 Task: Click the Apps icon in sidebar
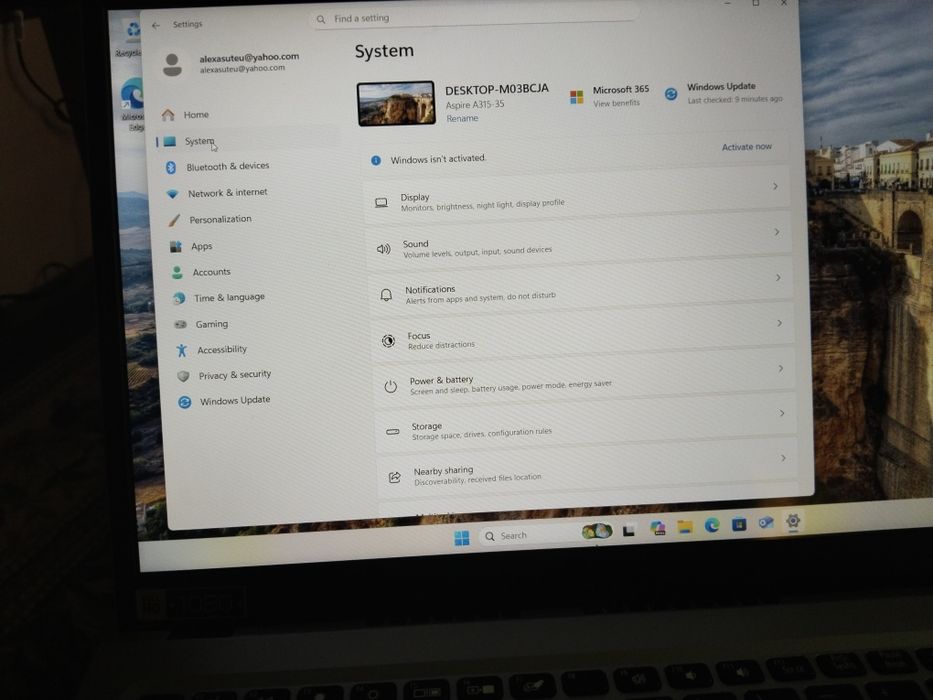click(x=176, y=246)
